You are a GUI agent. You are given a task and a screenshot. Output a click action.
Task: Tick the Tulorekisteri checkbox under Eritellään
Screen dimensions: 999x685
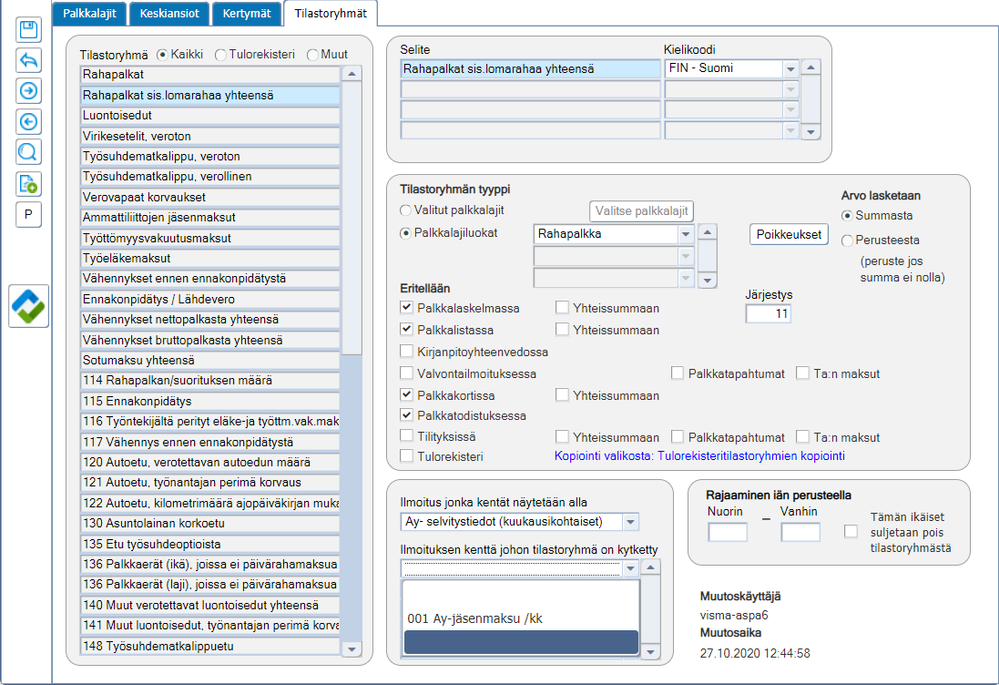click(406, 456)
